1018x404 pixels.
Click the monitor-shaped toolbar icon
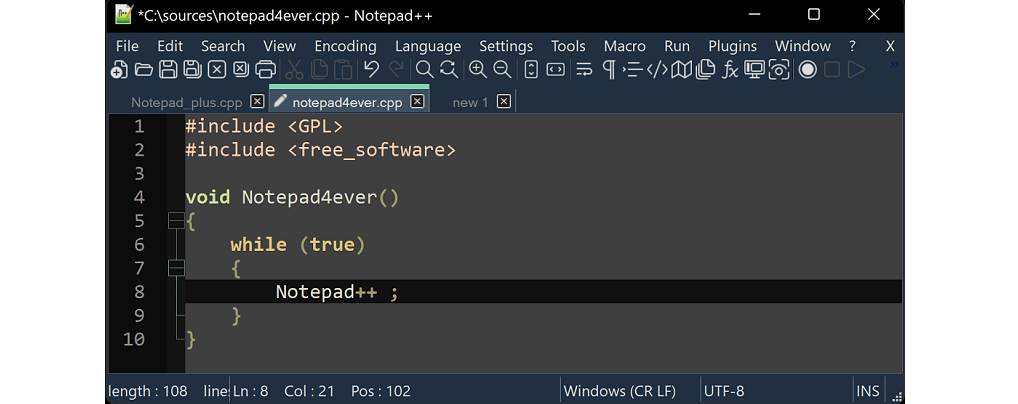pyautogui.click(x=754, y=69)
